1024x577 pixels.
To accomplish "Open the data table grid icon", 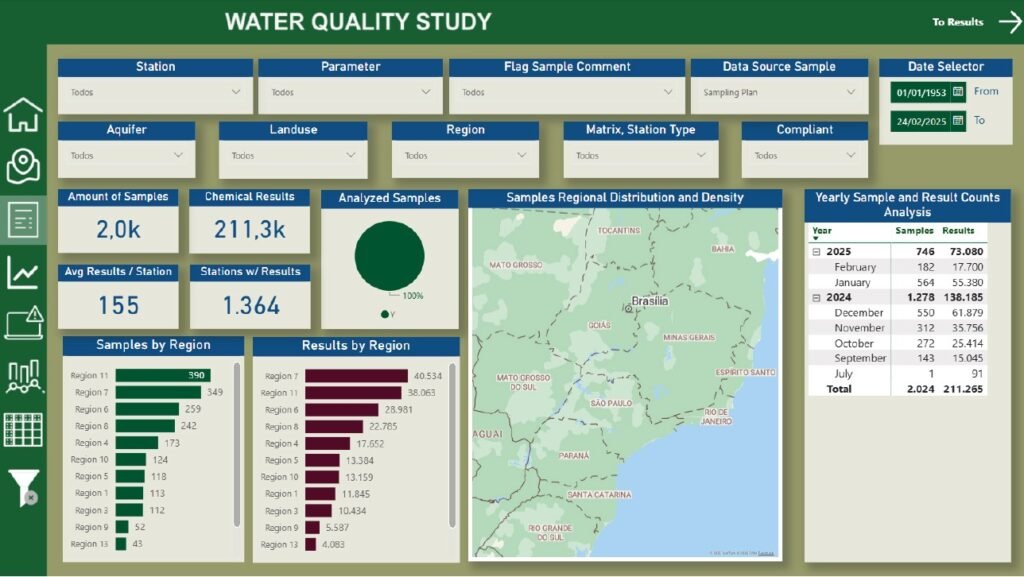I will pos(23,429).
